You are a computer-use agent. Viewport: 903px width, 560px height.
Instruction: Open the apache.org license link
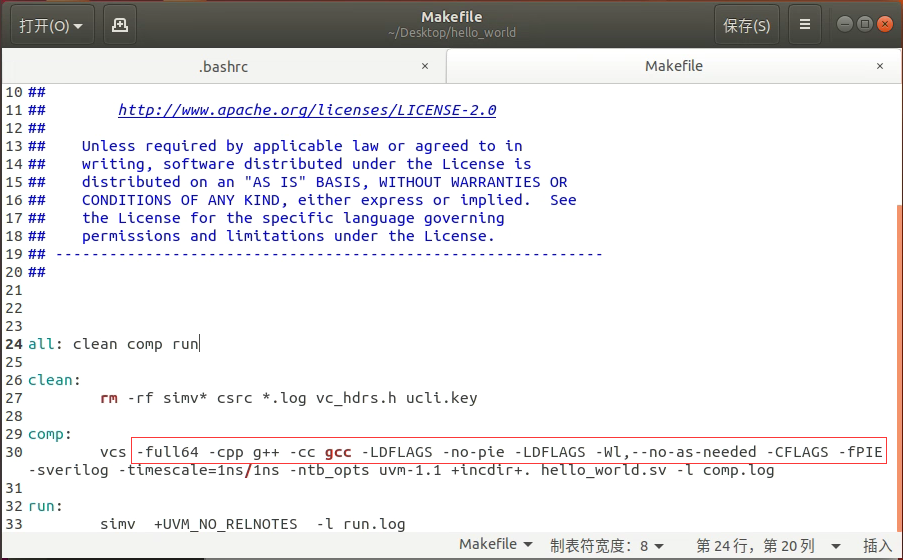click(x=307, y=110)
